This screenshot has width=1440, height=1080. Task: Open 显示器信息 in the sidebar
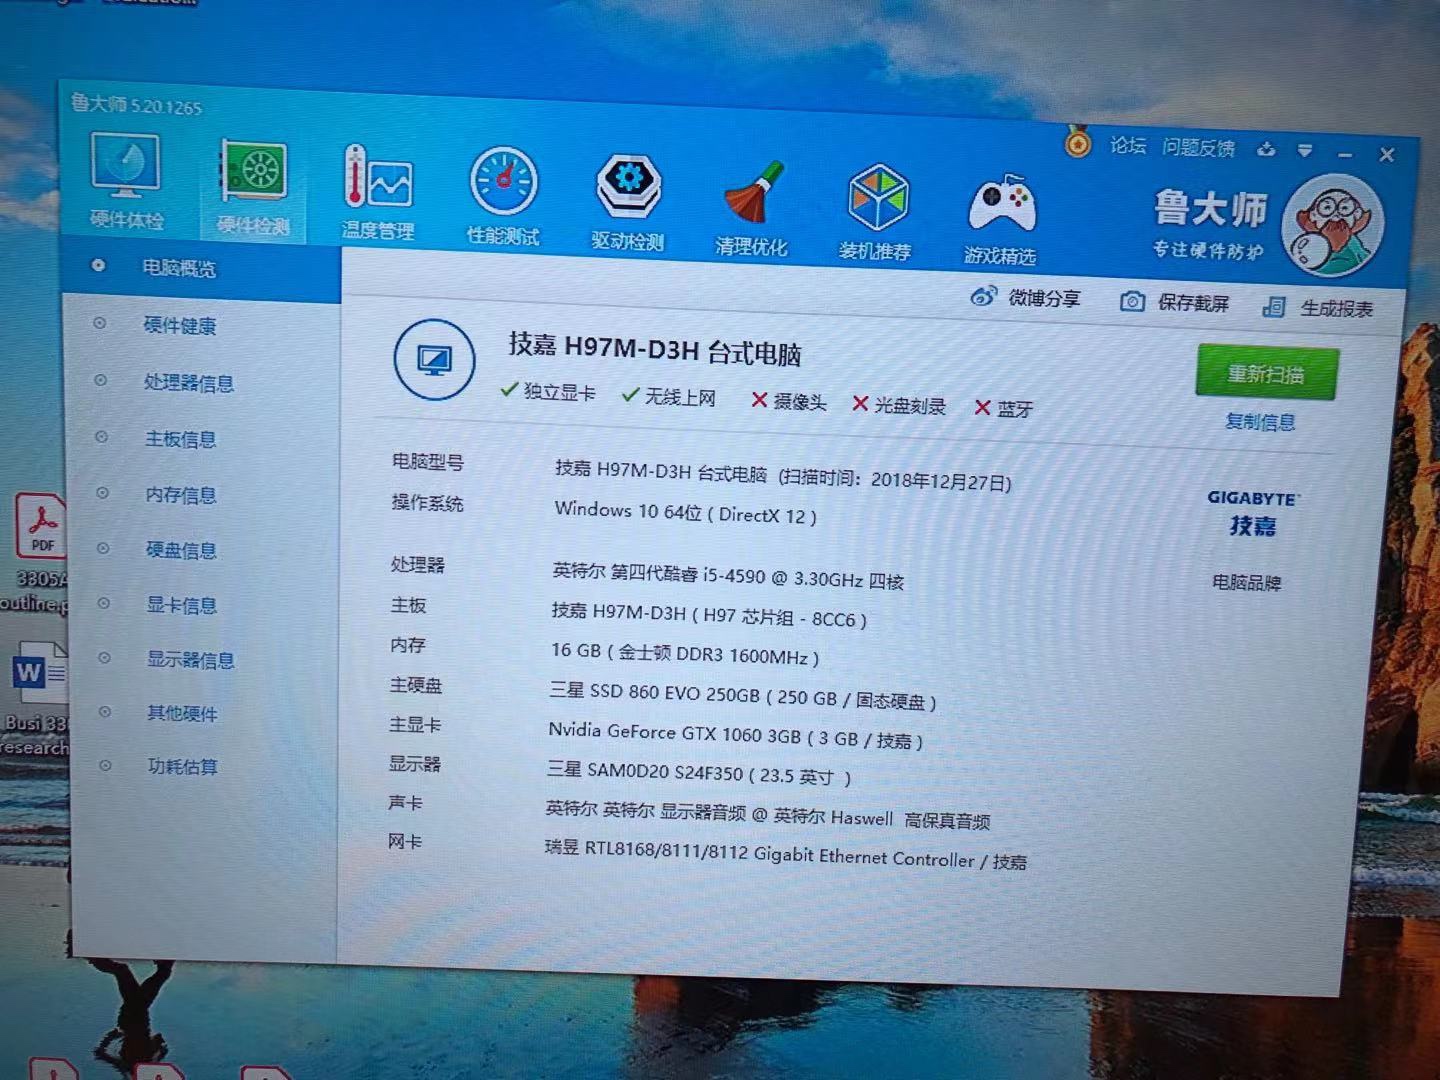[x=190, y=660]
